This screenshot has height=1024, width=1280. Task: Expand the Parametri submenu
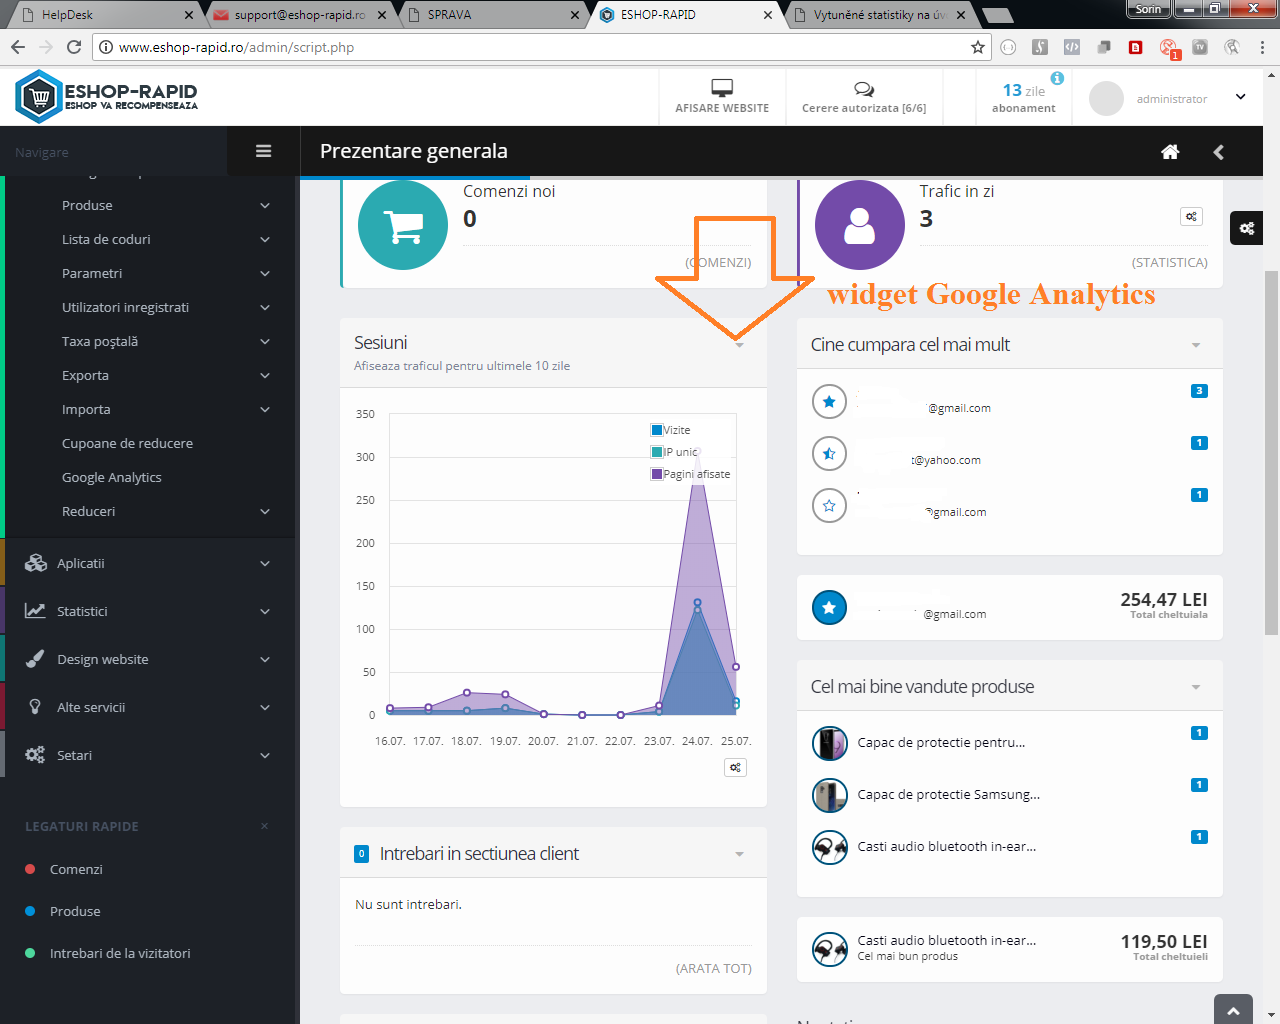[x=265, y=273]
